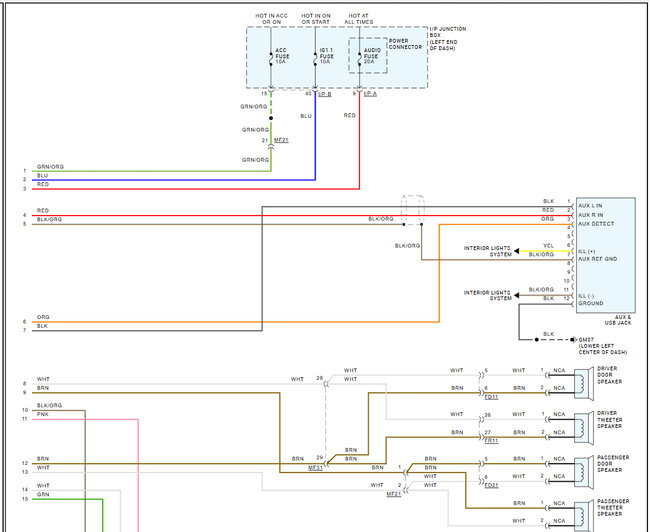This screenshot has height=532, width=650.
Task: Click the ACC 10A fuse symbol
Action: pos(272,59)
